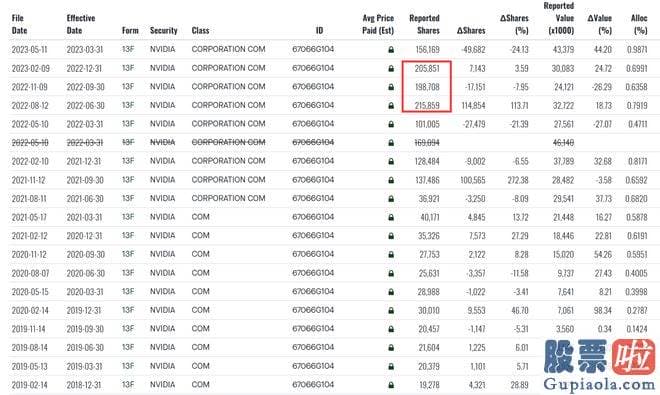Click the lock icon in the 2020-05-15 row
Viewport: 660px width, 395px height.
tap(391, 292)
